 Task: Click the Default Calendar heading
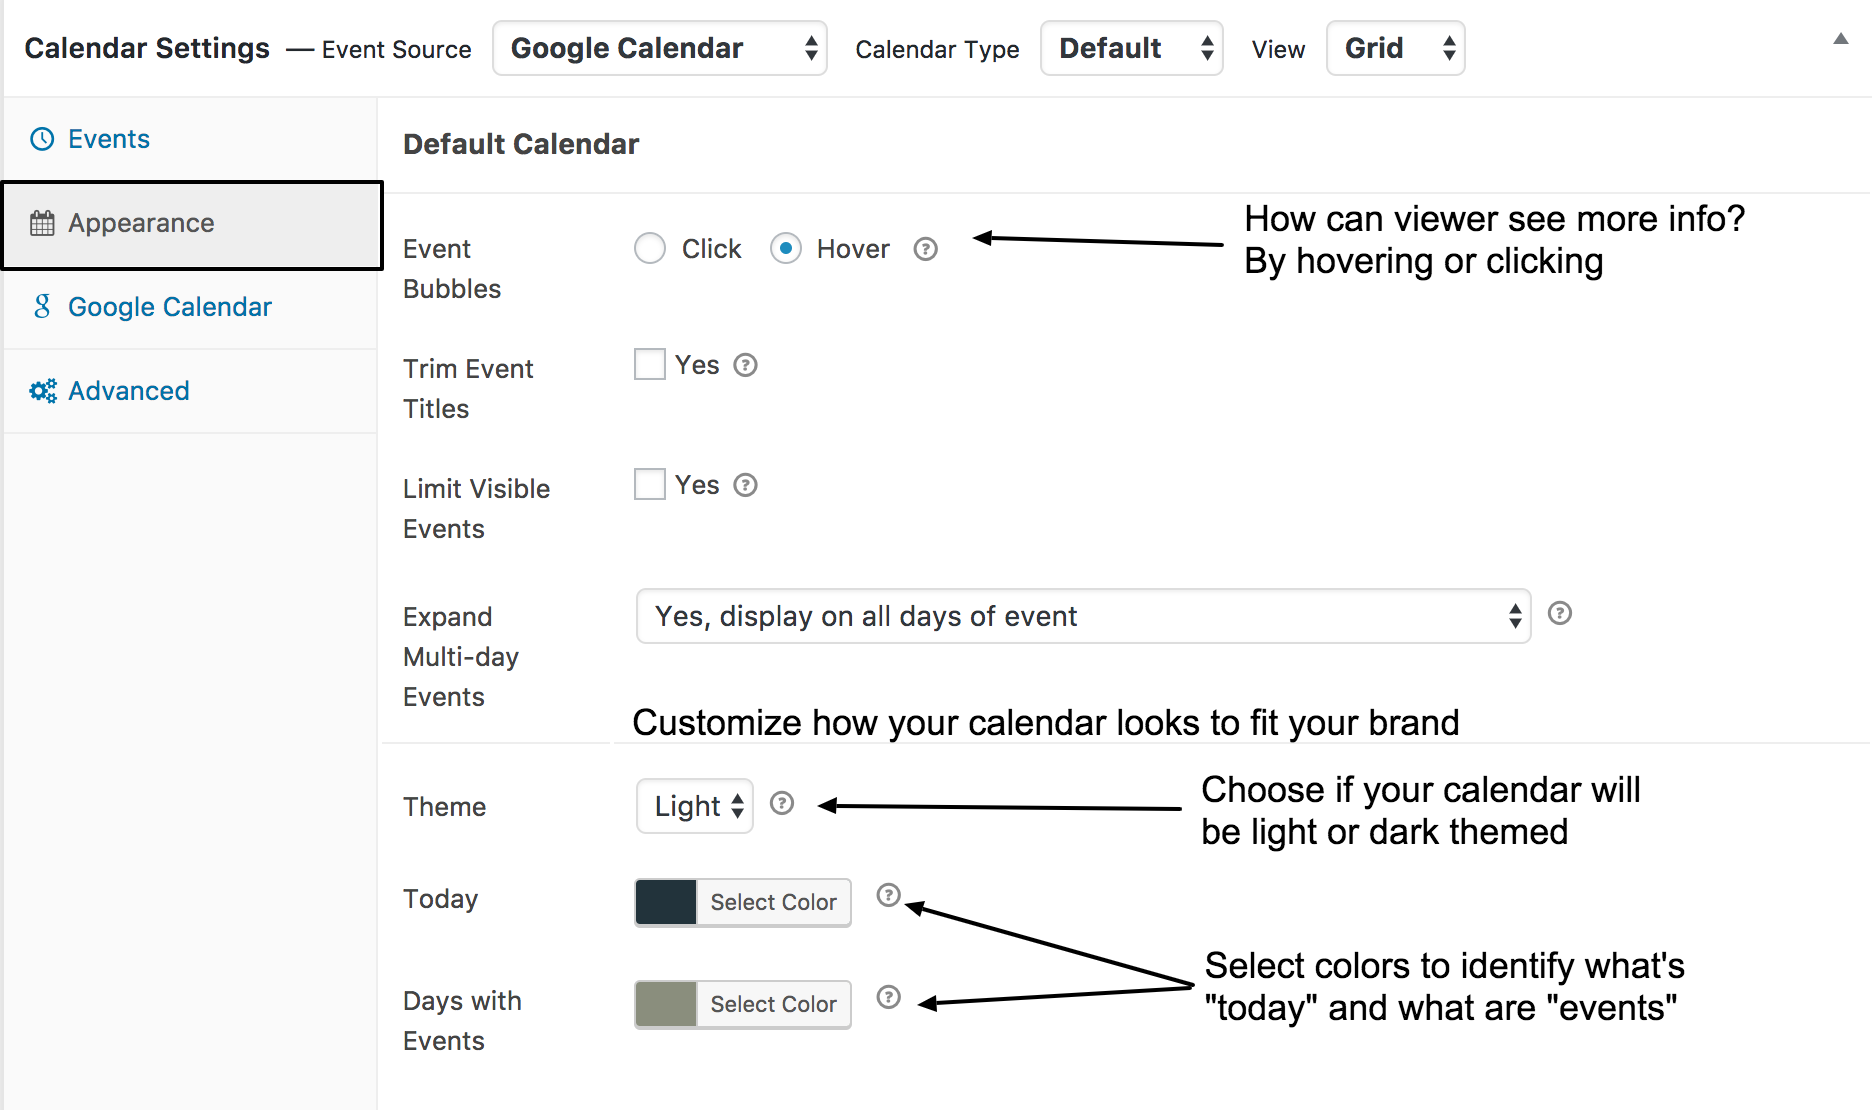(521, 144)
